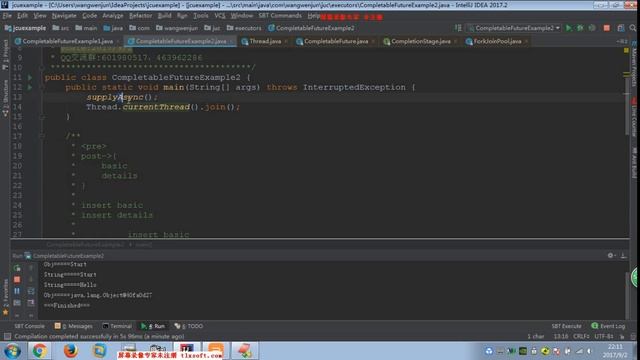The width and height of the screenshot is (640, 360).
Task: Stop the process using the Run panel red square
Action: point(17,280)
